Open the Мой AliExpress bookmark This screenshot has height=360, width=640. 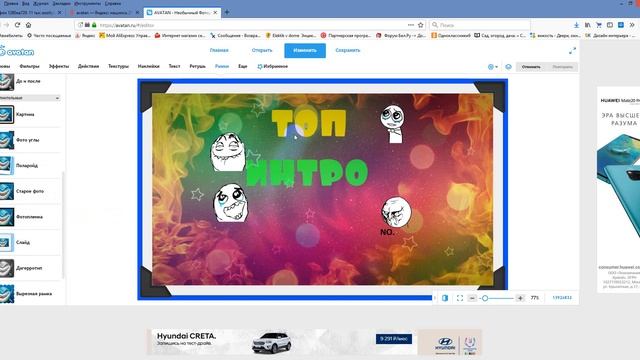[125, 36]
